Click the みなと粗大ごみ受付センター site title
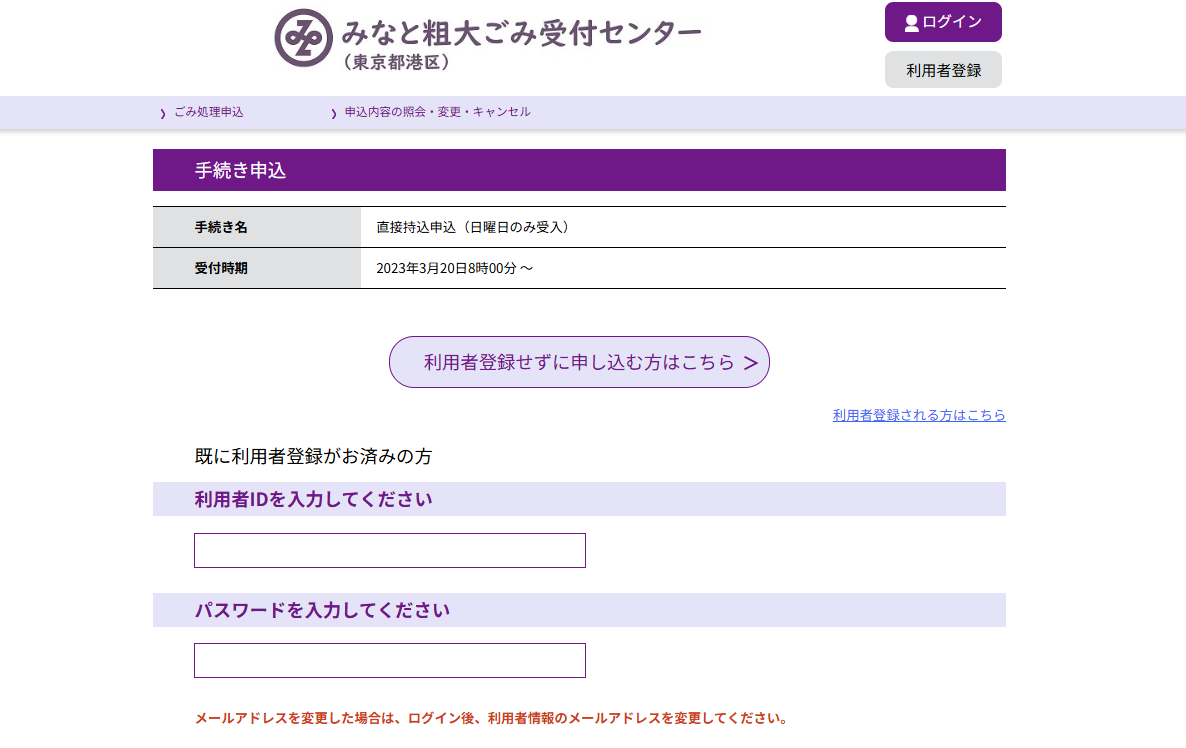1186x748 pixels. [521, 34]
